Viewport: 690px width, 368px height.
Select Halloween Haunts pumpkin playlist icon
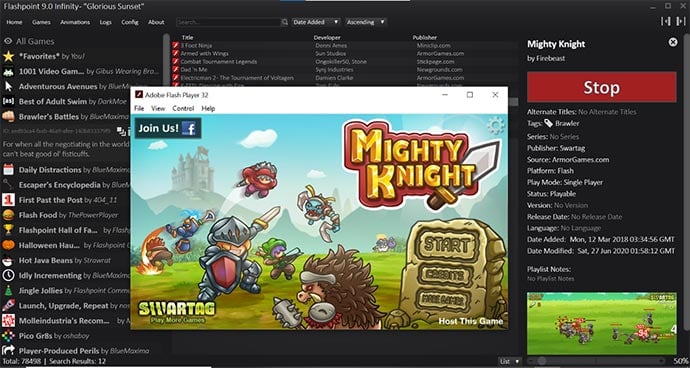8,245
